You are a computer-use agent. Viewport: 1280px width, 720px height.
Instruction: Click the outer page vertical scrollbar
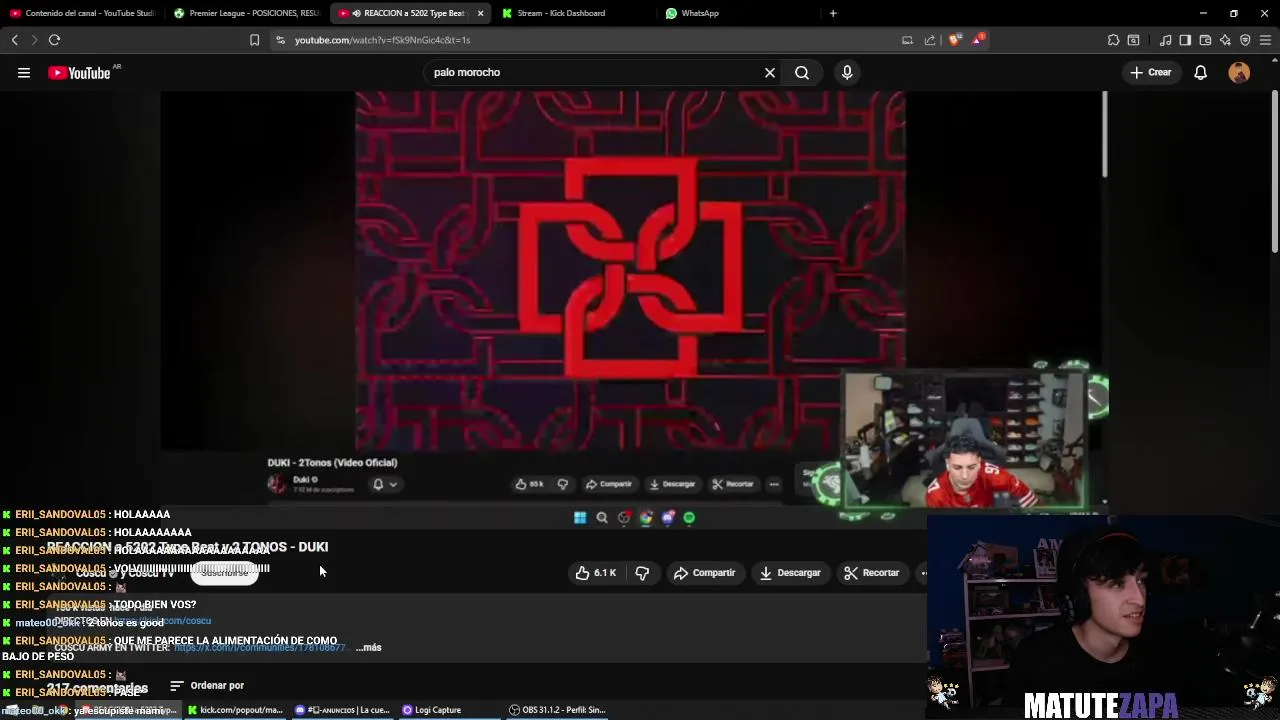tap(1275, 170)
